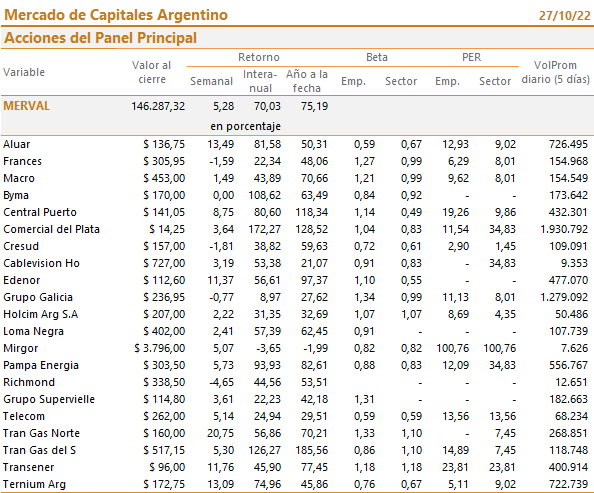Select Pampa Energia stock name
The image size is (594, 493).
(x=41, y=365)
